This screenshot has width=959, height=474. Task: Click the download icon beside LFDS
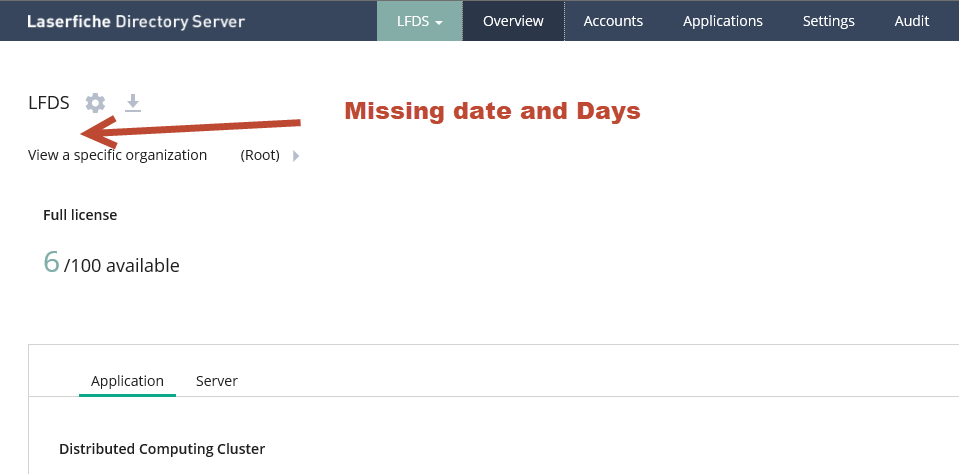pyautogui.click(x=133, y=102)
